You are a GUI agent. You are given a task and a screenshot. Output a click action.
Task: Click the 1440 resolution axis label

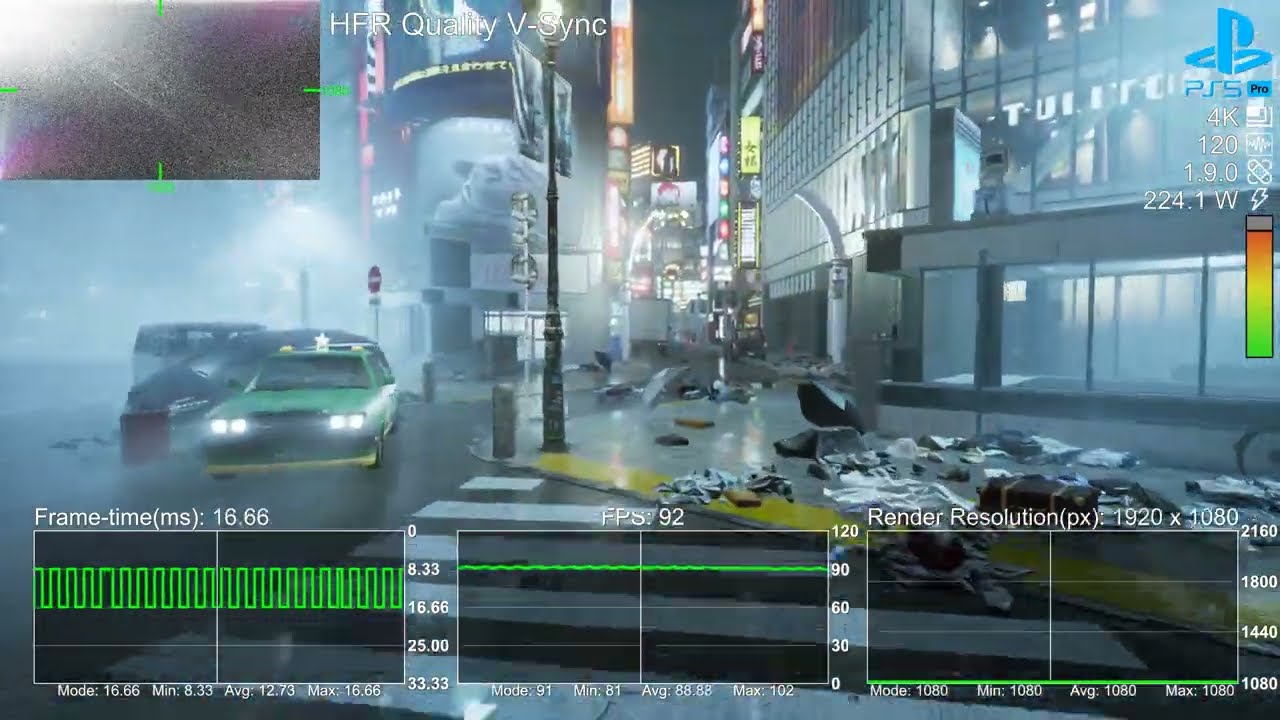[1259, 633]
